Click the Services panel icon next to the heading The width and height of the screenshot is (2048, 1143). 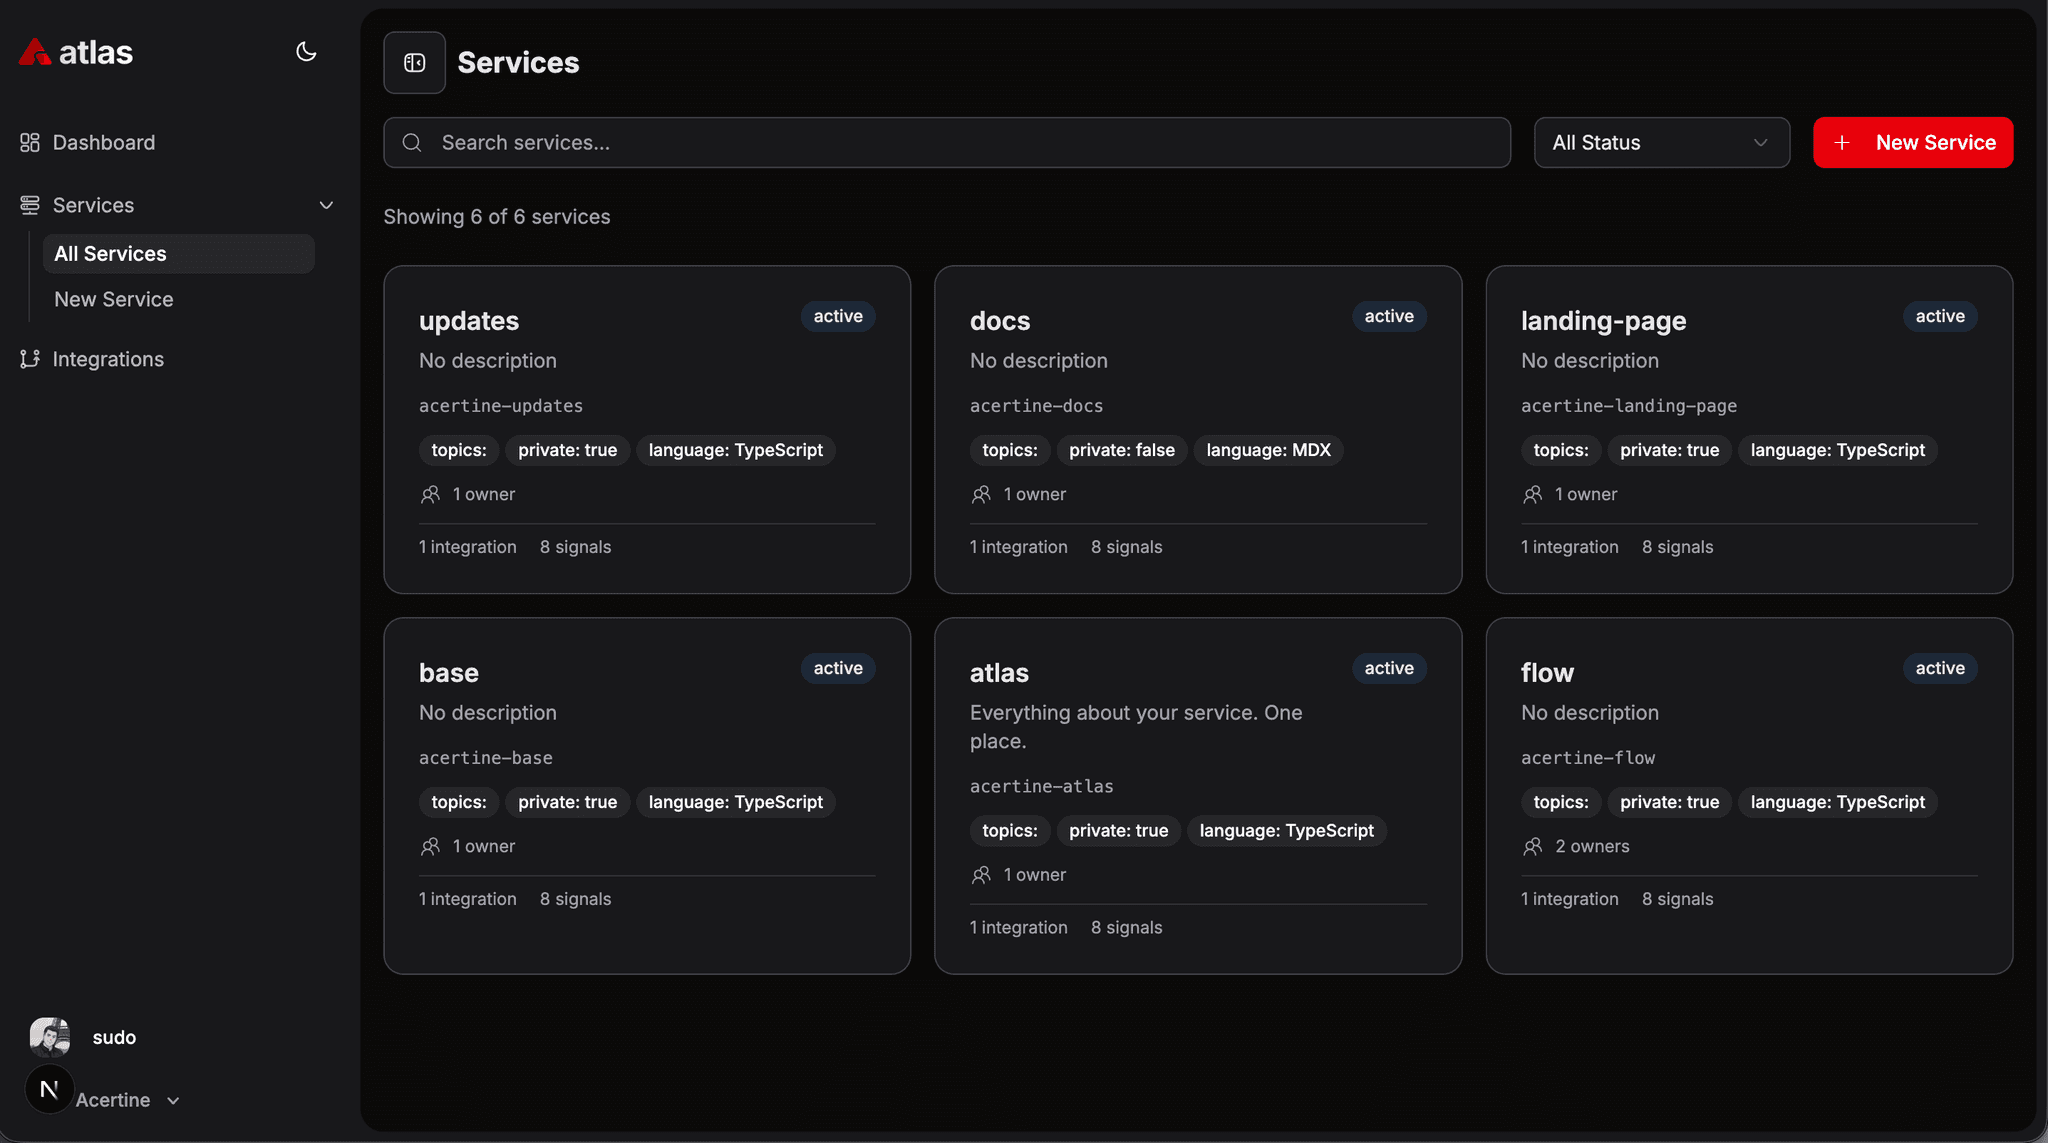414,62
